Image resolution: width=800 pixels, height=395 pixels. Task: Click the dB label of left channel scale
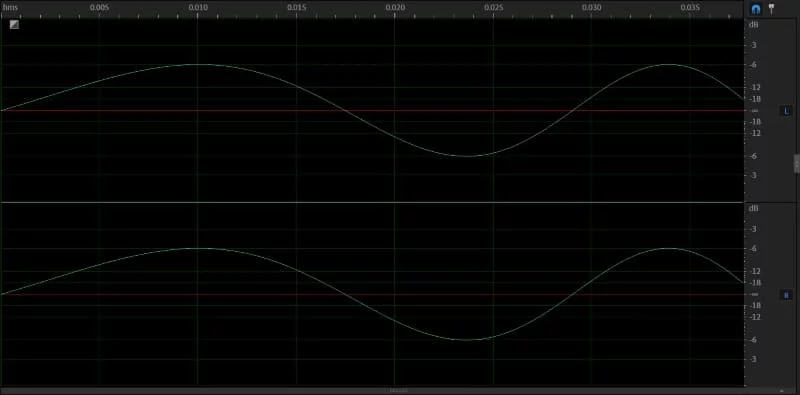tap(754, 24)
